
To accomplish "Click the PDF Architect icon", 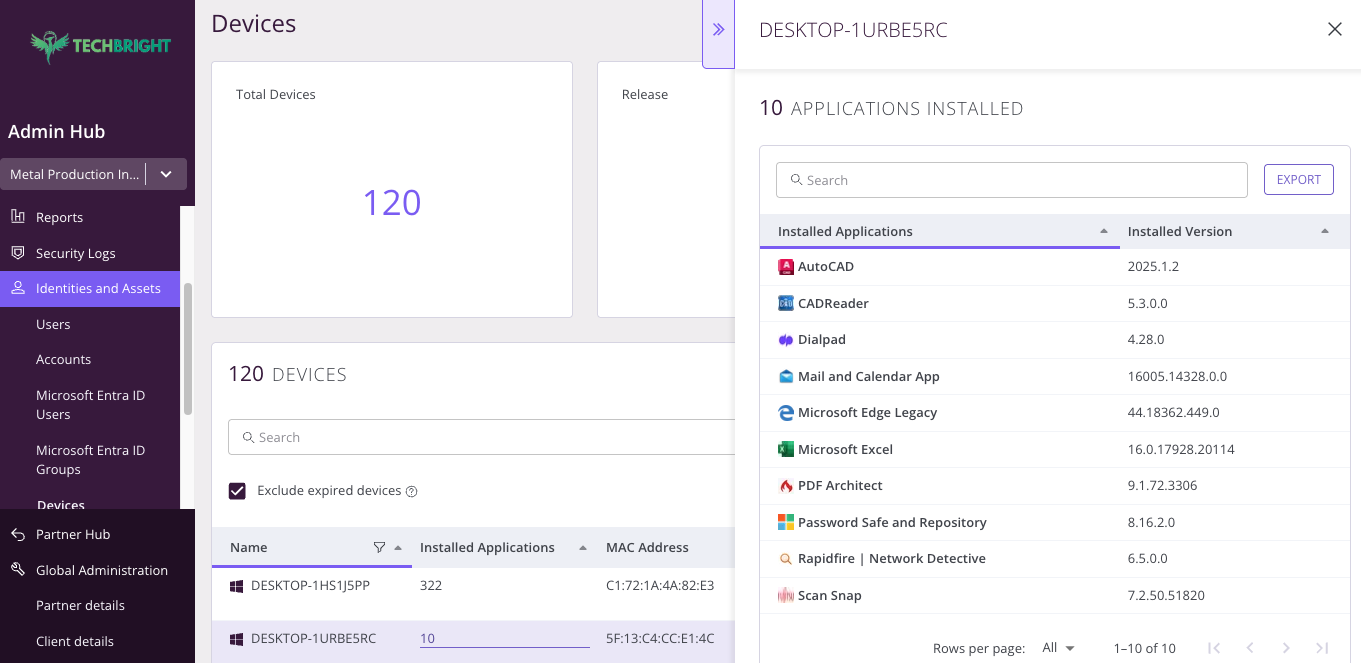I will 786,486.
